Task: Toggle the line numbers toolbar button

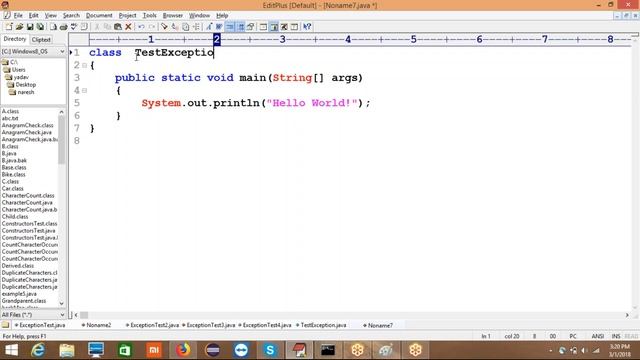Action: (230, 27)
